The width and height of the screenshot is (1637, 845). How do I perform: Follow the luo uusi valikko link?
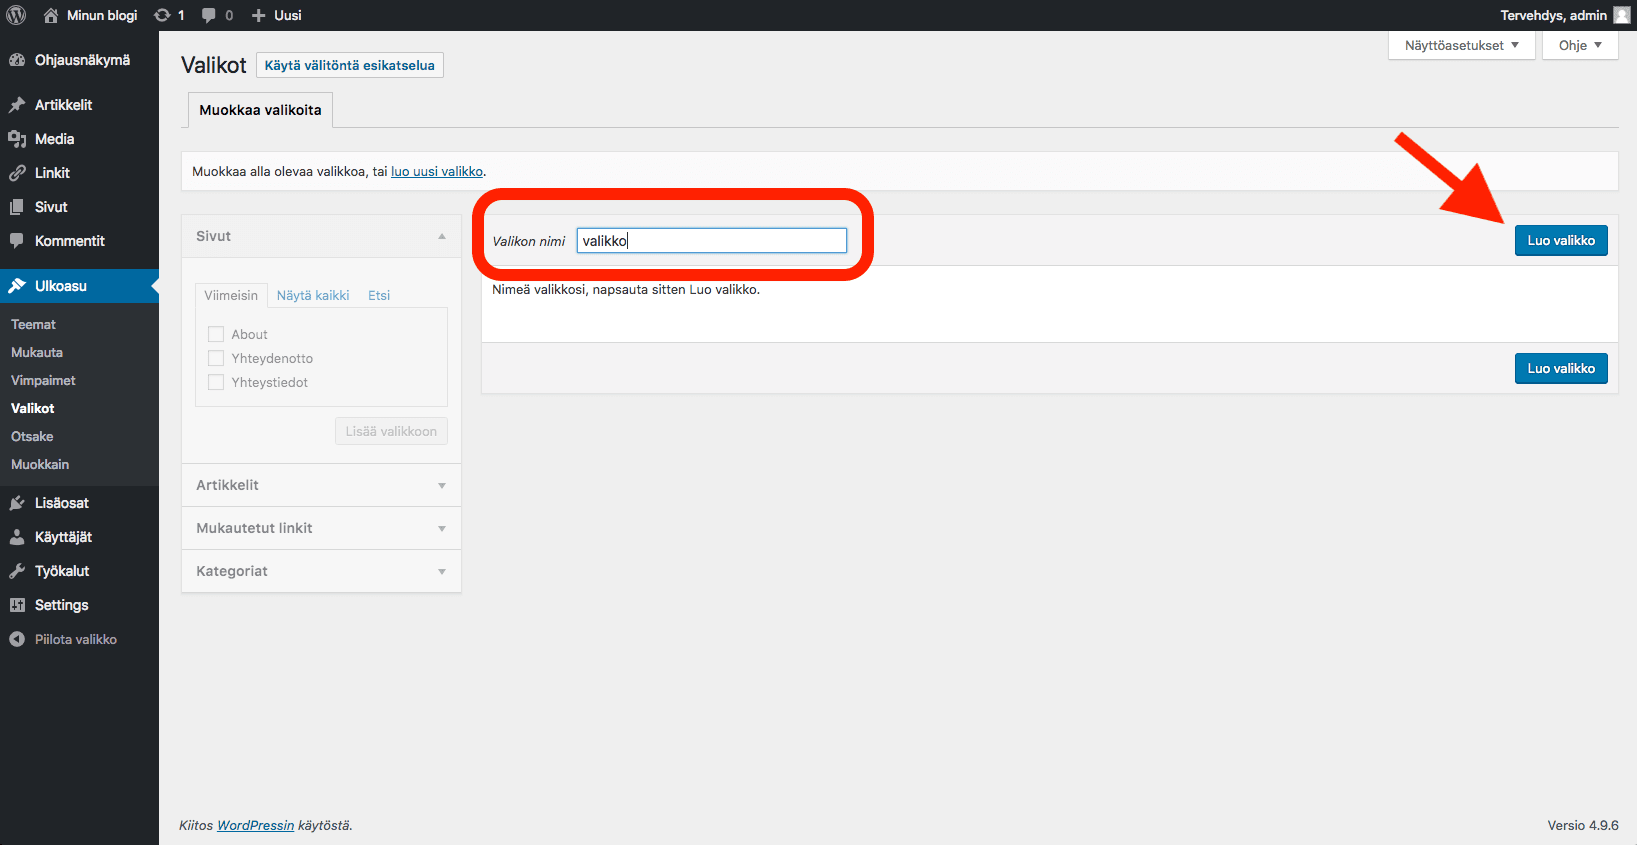pos(437,171)
